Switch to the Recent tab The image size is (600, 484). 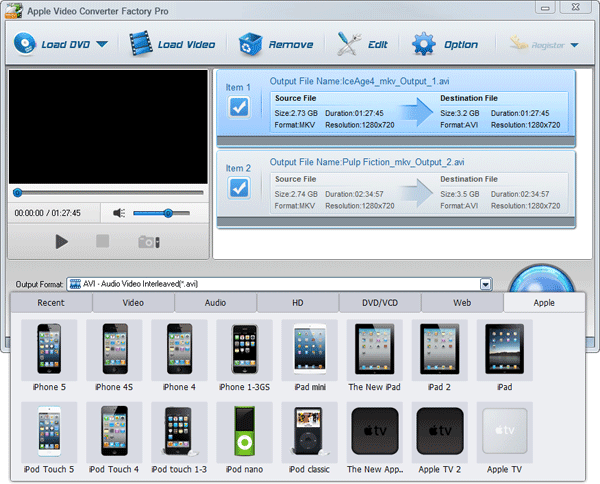[x=51, y=303]
